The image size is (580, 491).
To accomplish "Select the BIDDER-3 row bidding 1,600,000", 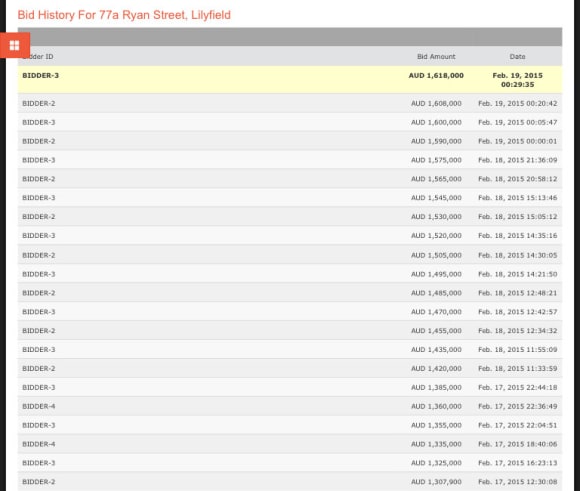I will coord(290,122).
